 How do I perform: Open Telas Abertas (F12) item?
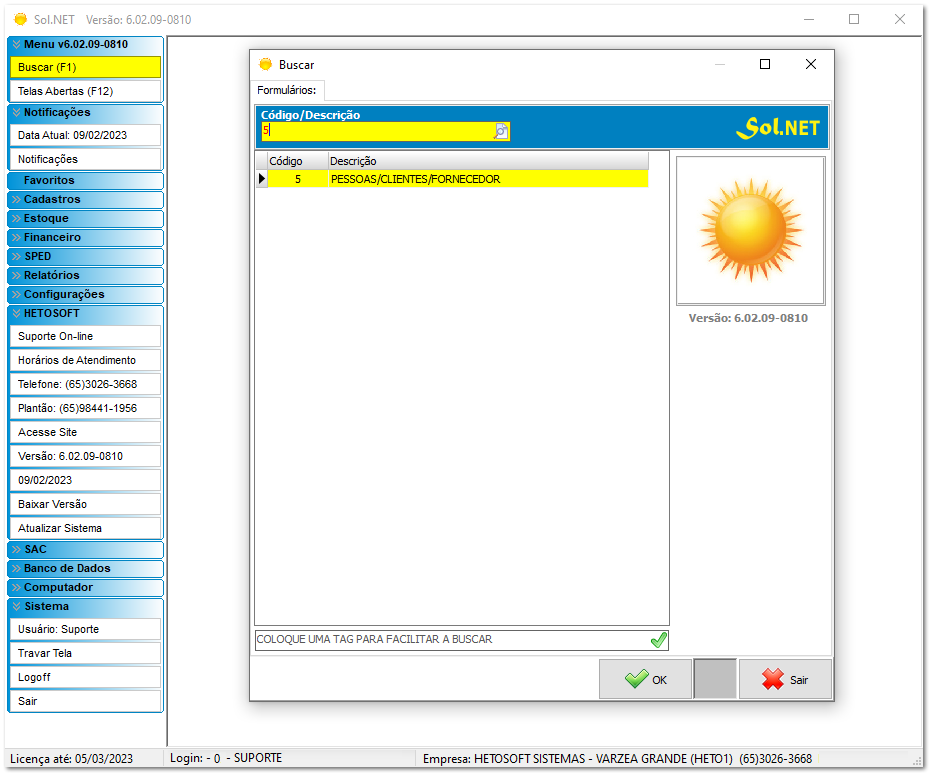pyautogui.click(x=85, y=91)
